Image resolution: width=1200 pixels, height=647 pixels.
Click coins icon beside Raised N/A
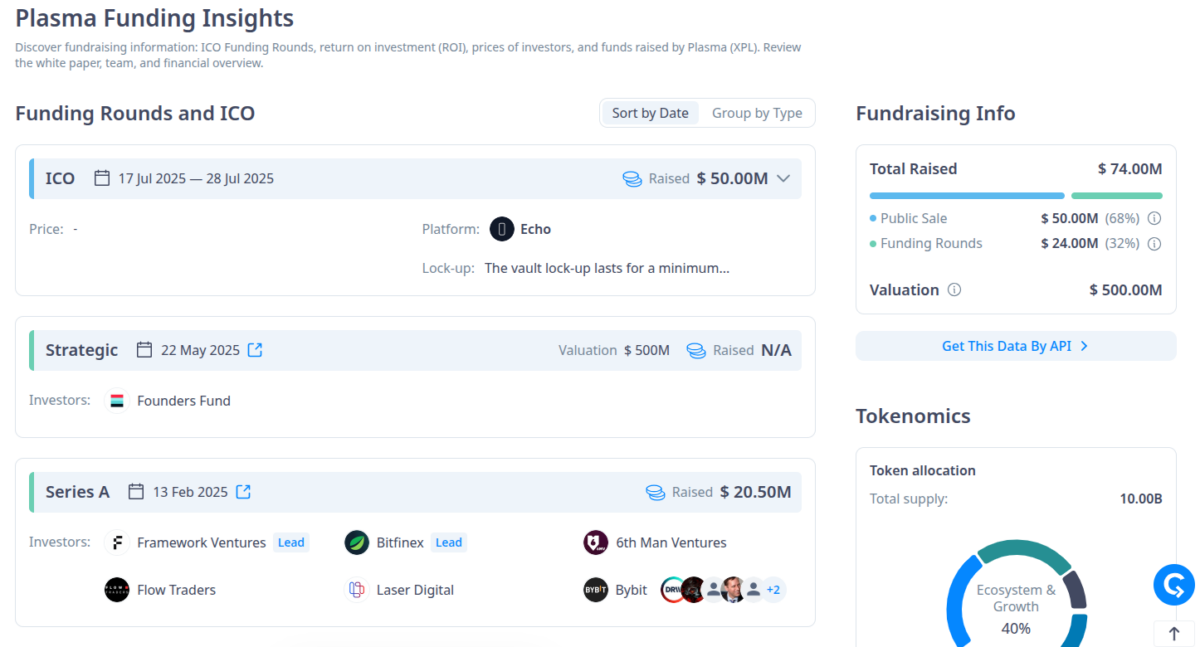pos(696,351)
